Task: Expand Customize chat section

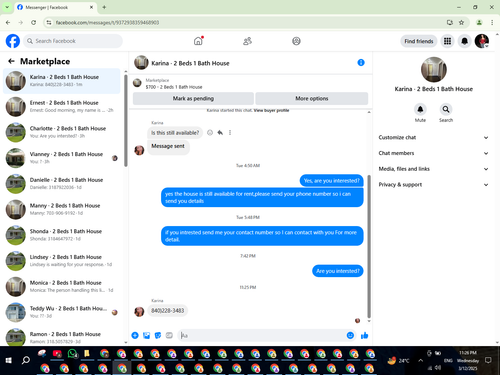Action: (x=433, y=137)
